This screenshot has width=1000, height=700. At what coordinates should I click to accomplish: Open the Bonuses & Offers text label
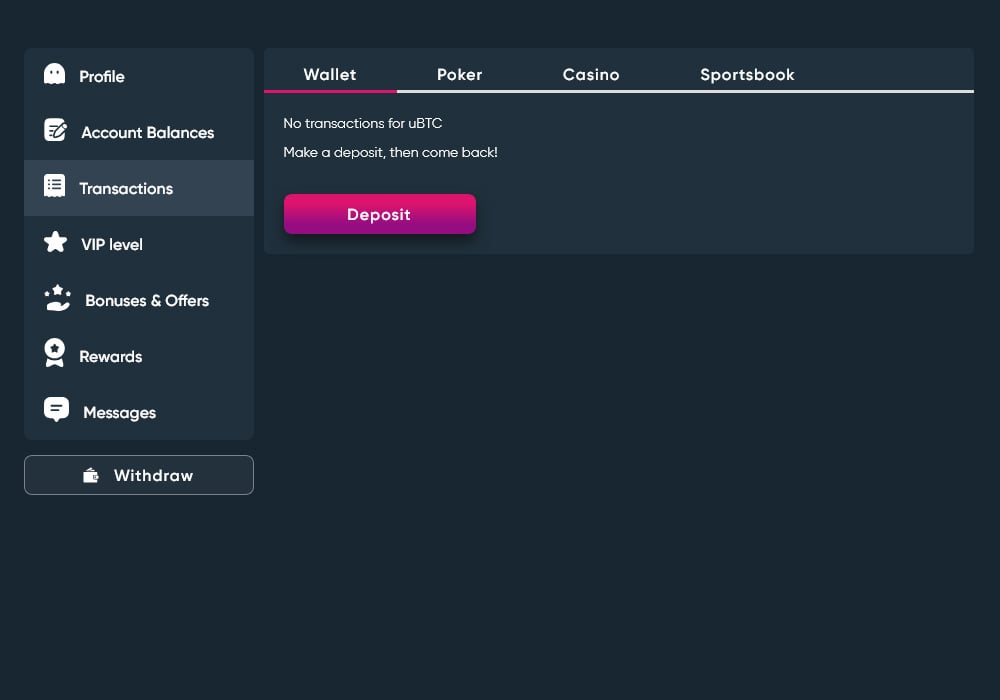147,301
